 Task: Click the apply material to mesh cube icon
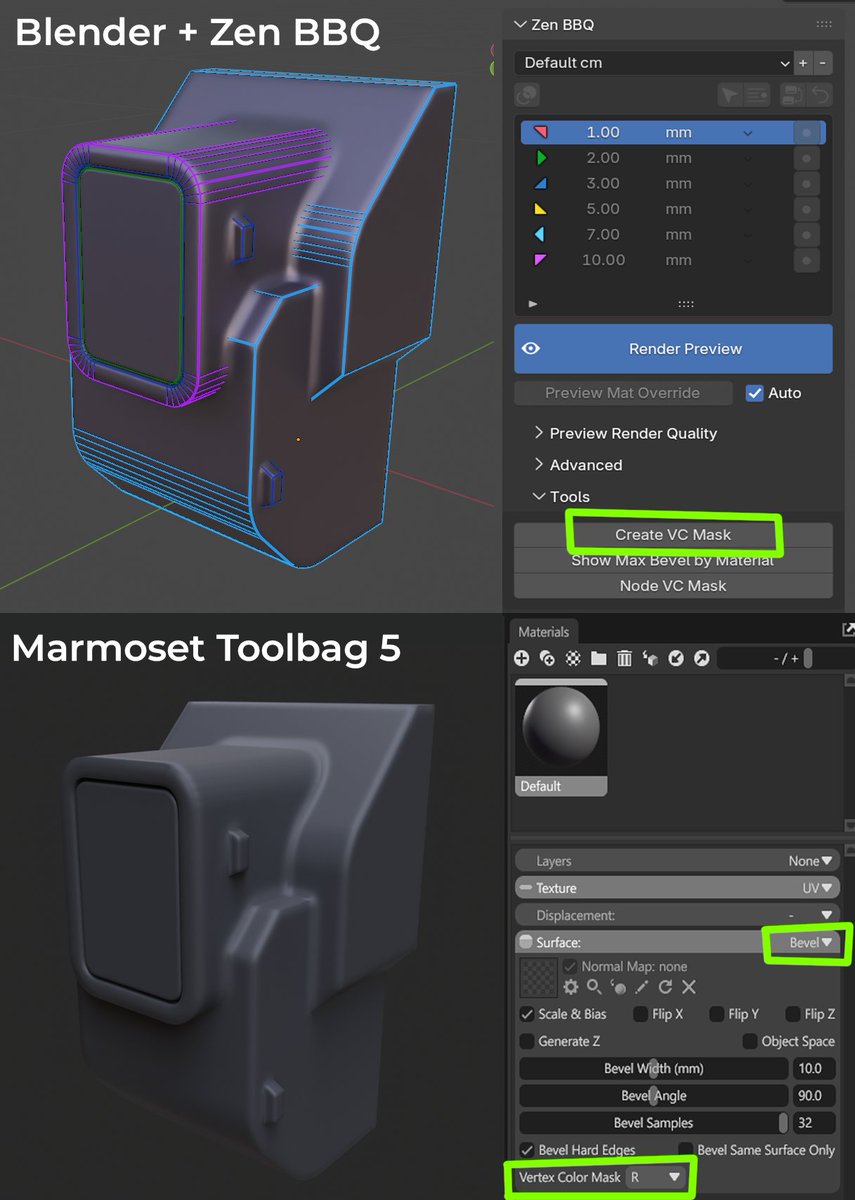click(x=650, y=658)
